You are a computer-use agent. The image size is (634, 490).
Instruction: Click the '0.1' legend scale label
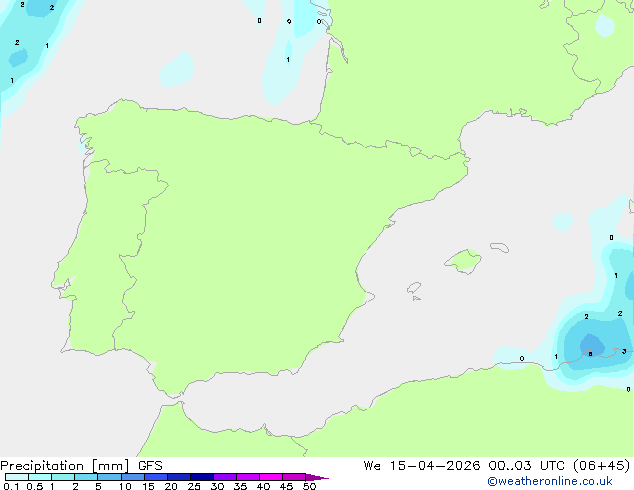click(x=11, y=486)
